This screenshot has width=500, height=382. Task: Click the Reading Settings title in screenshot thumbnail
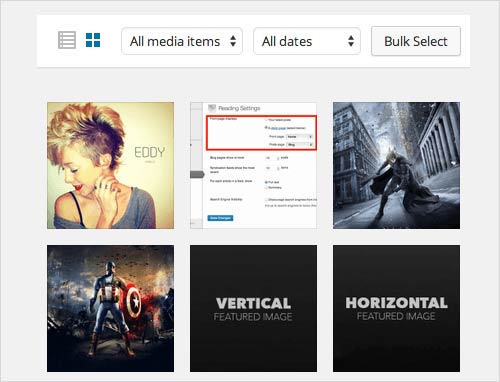239,108
